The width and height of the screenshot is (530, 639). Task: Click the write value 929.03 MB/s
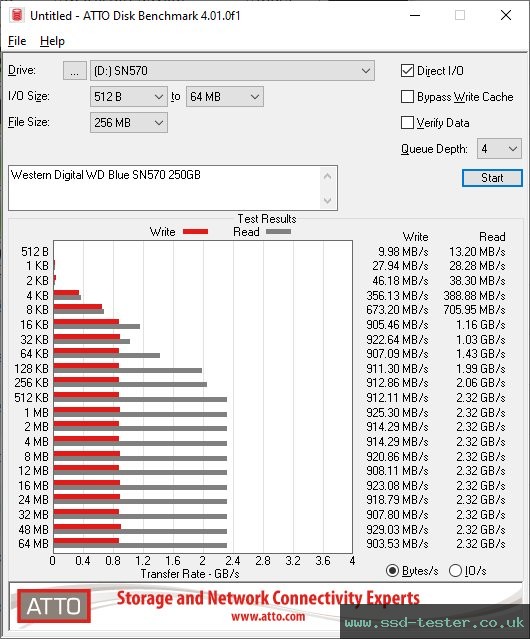tap(397, 529)
